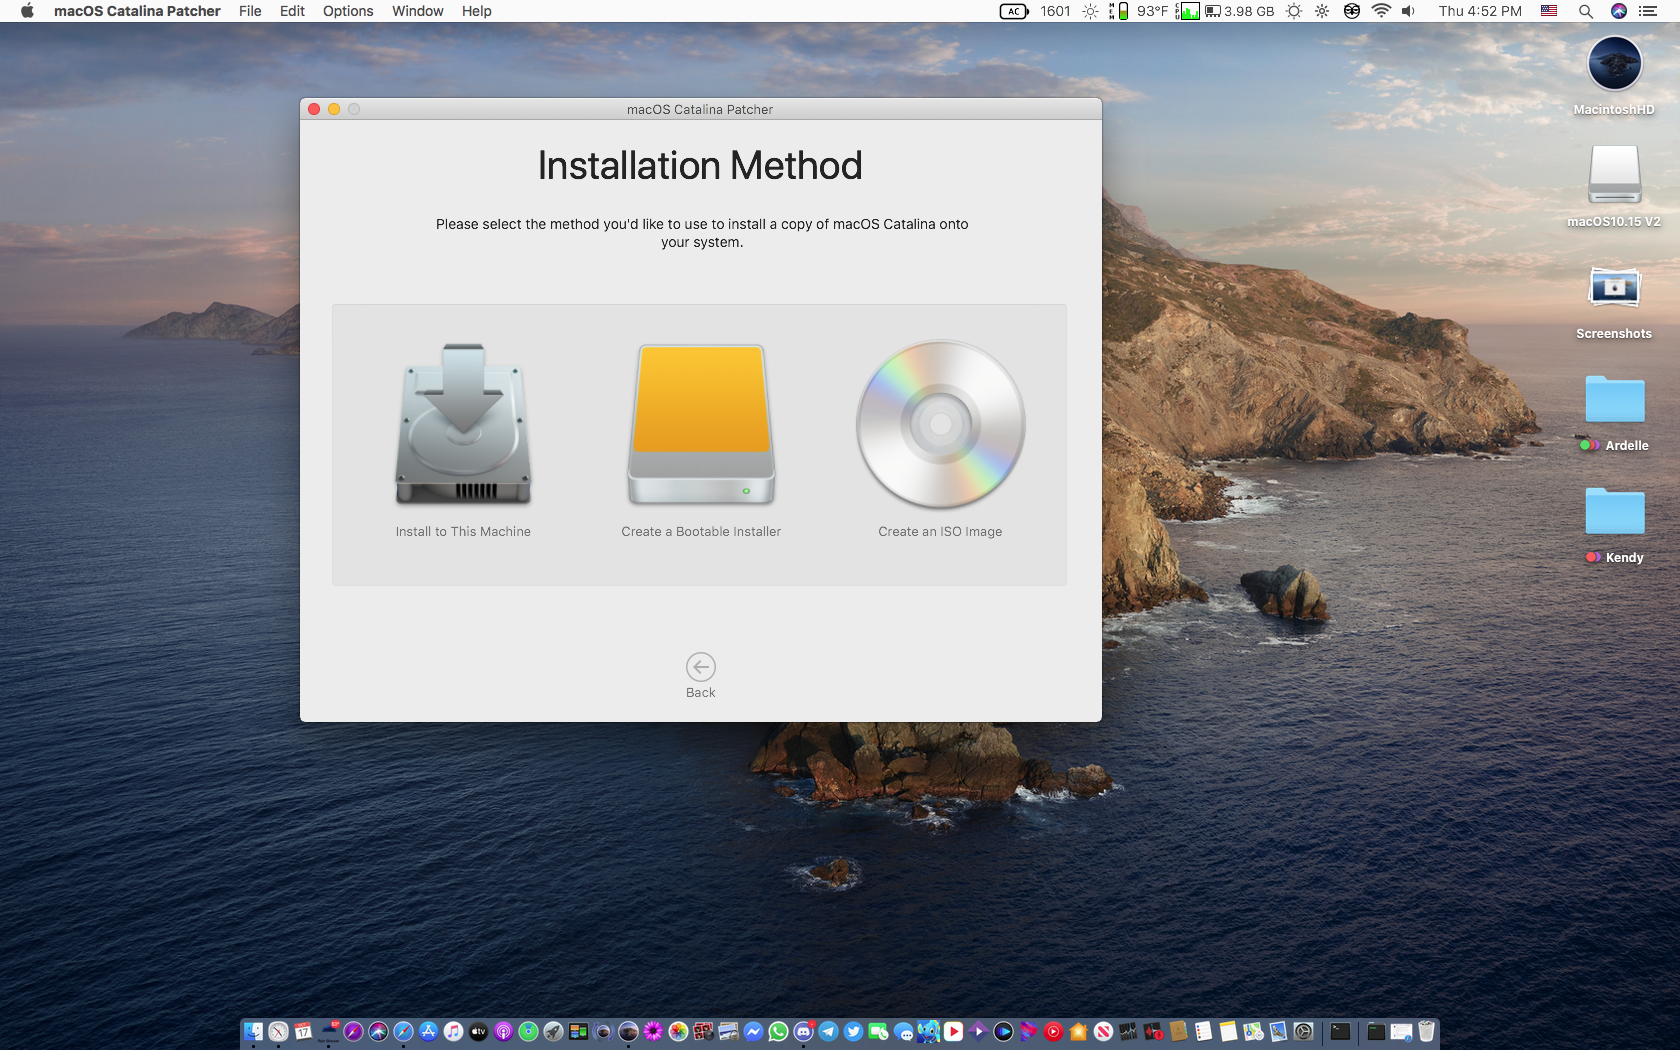This screenshot has height=1050, width=1680.
Task: Select the Screenshots desktop folder
Action: tap(1614, 288)
